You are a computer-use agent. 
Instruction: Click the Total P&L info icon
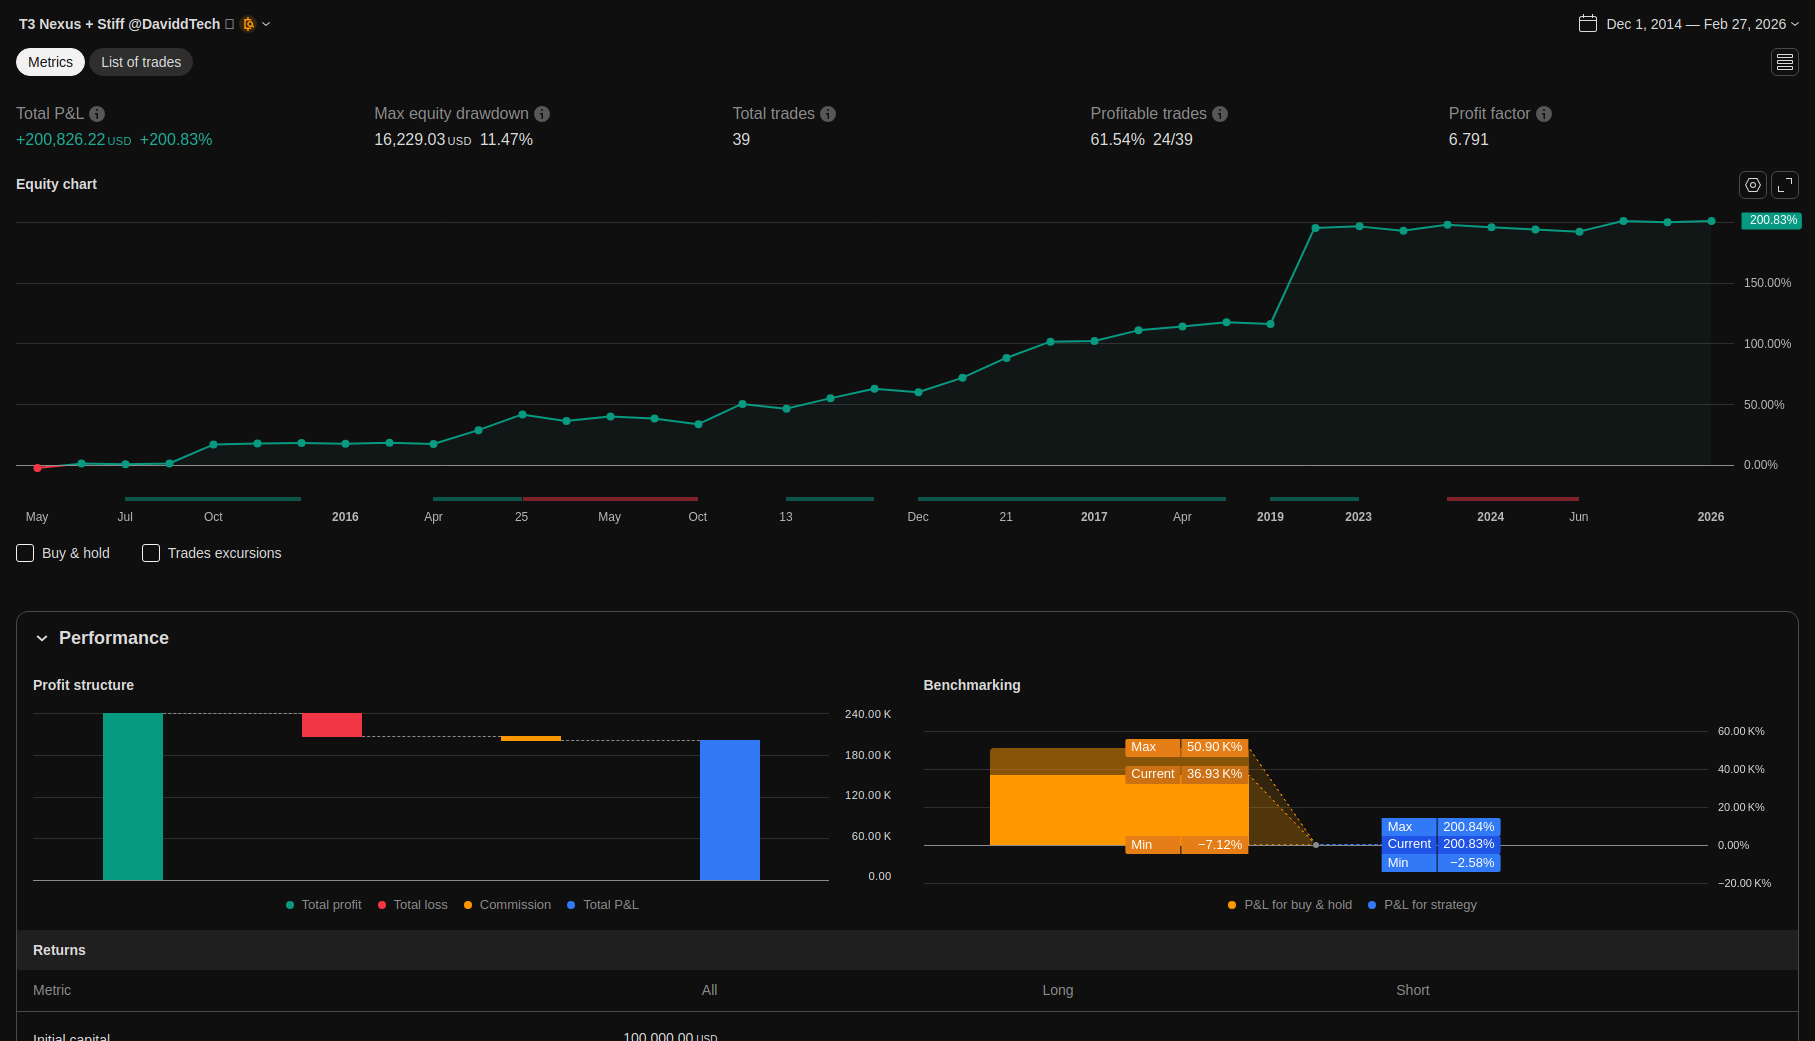point(97,114)
